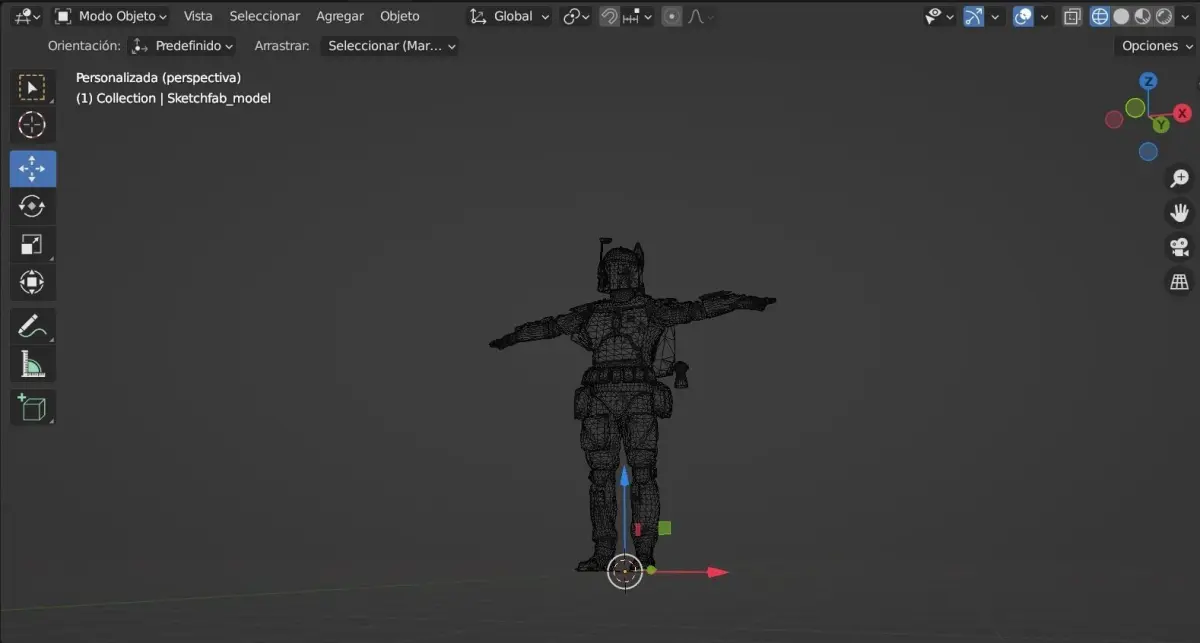Select the Move tool
1200x643 pixels.
pyautogui.click(x=33, y=168)
